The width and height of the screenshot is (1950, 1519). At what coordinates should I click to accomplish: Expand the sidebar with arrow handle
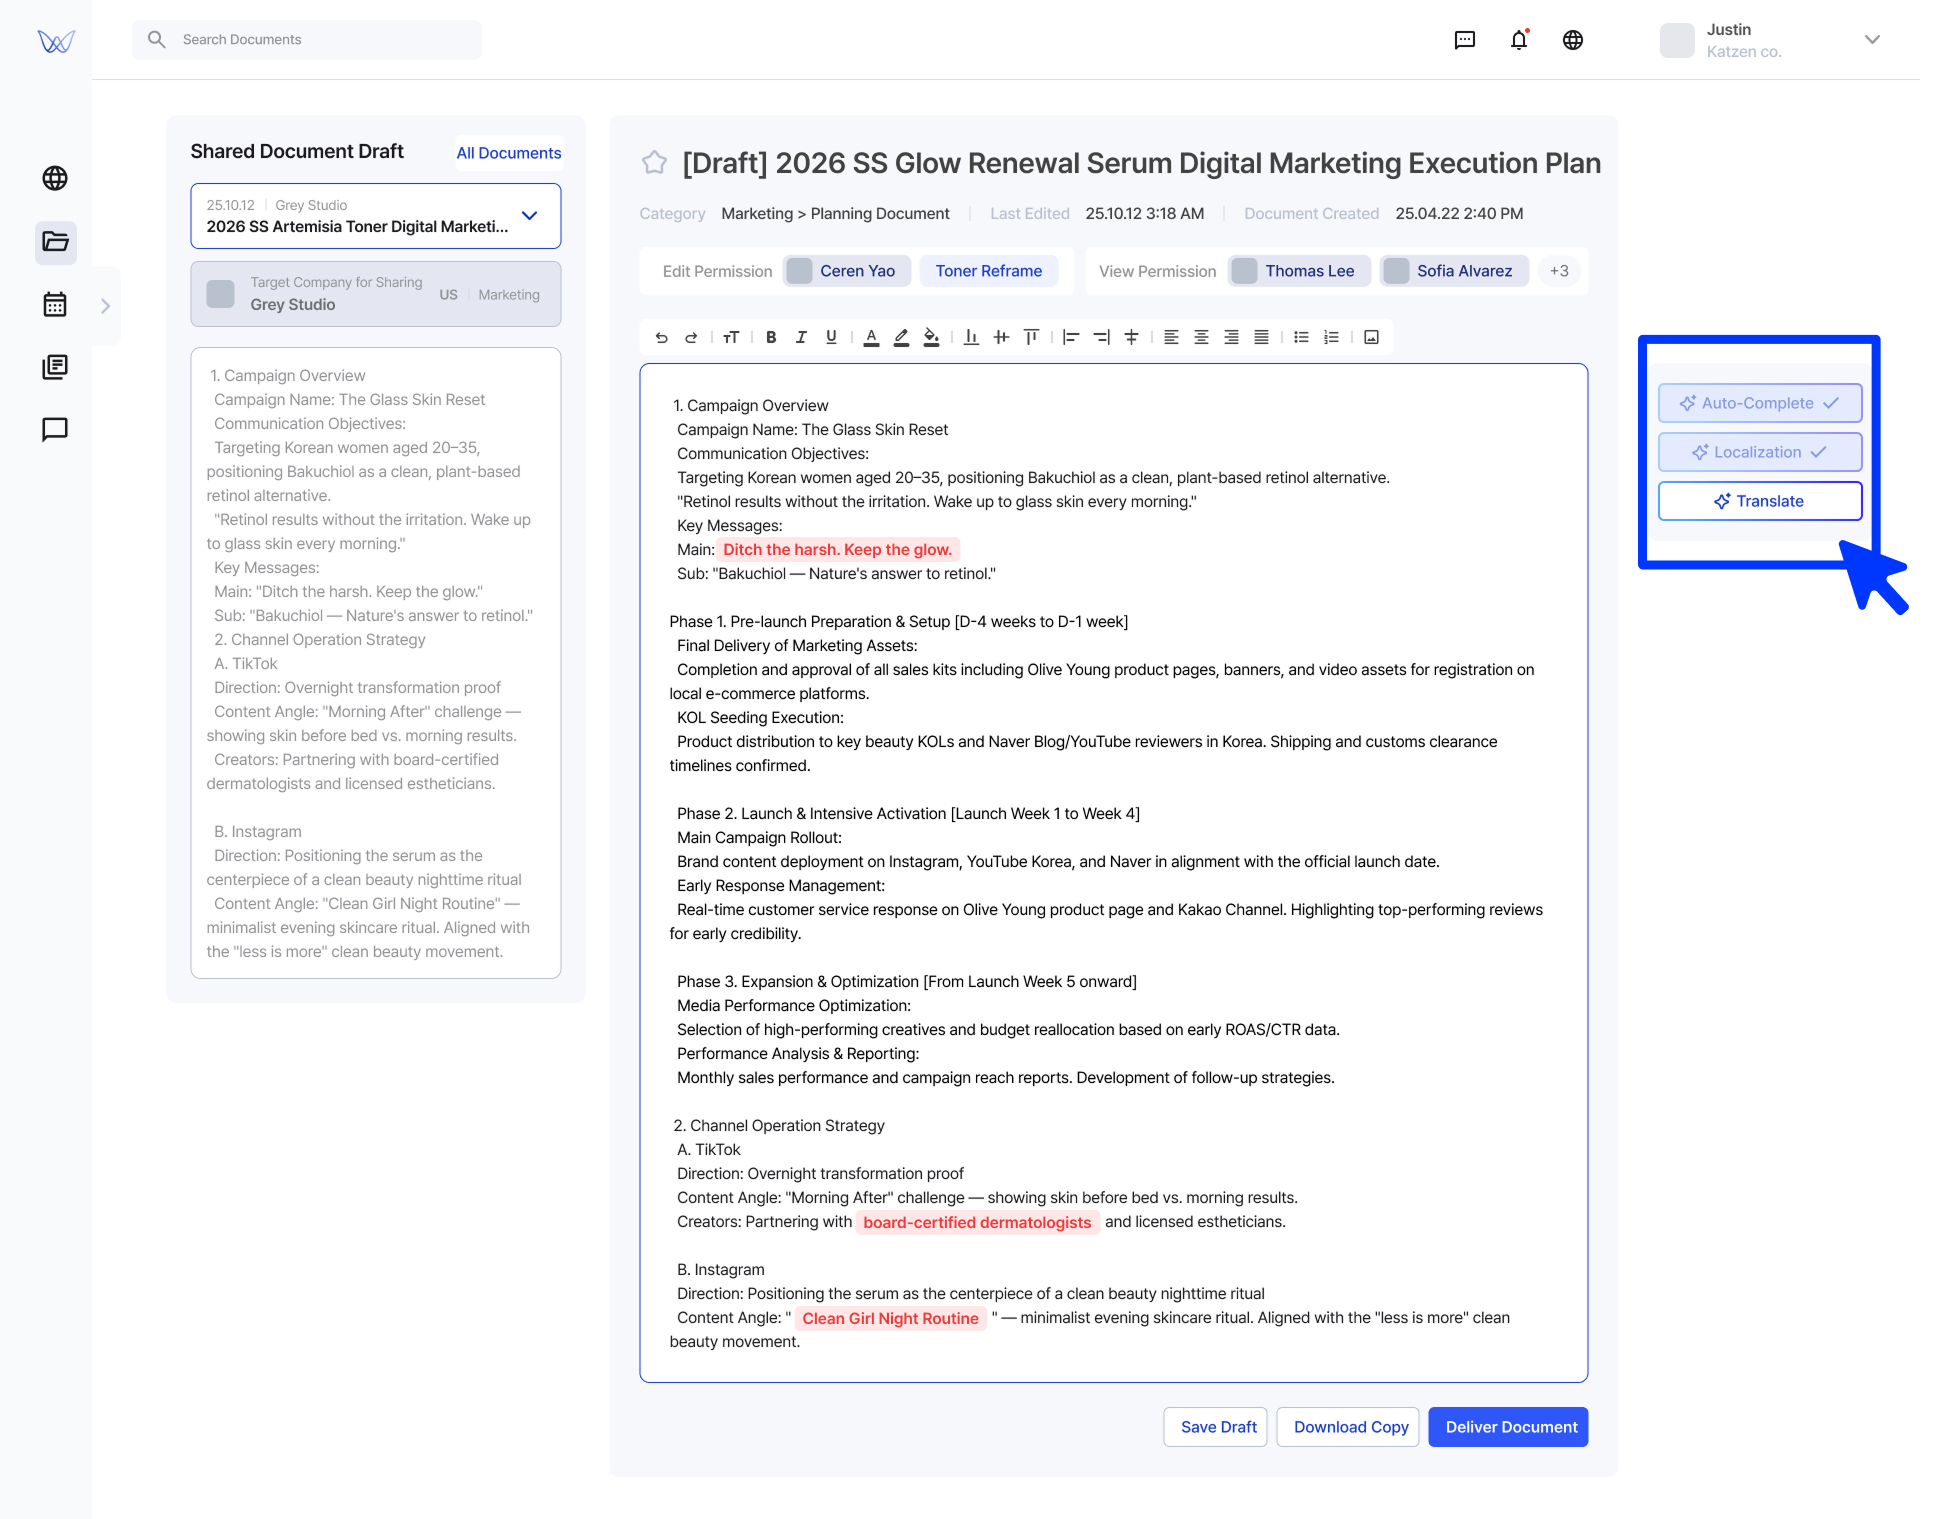point(105,306)
